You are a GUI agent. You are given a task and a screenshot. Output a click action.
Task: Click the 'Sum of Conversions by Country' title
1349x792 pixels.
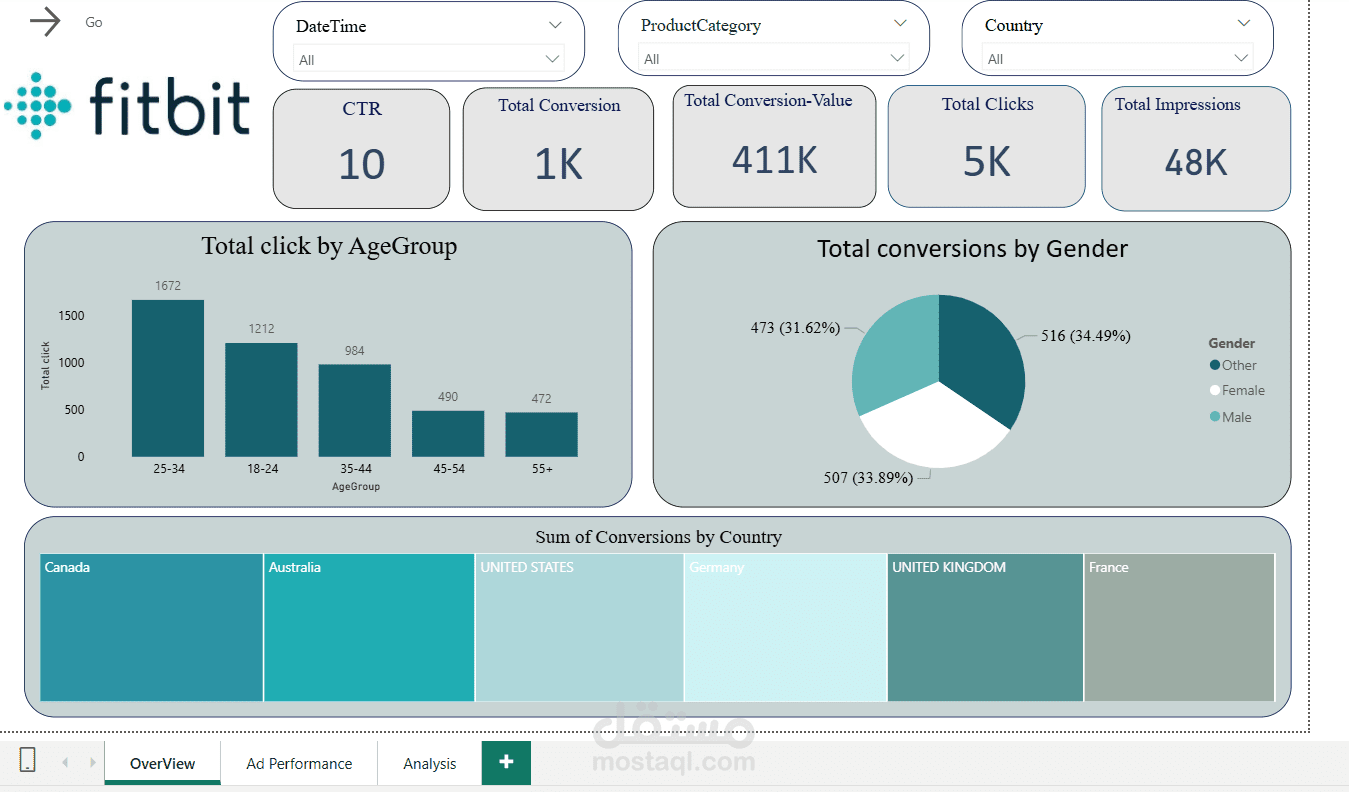pyautogui.click(x=658, y=537)
